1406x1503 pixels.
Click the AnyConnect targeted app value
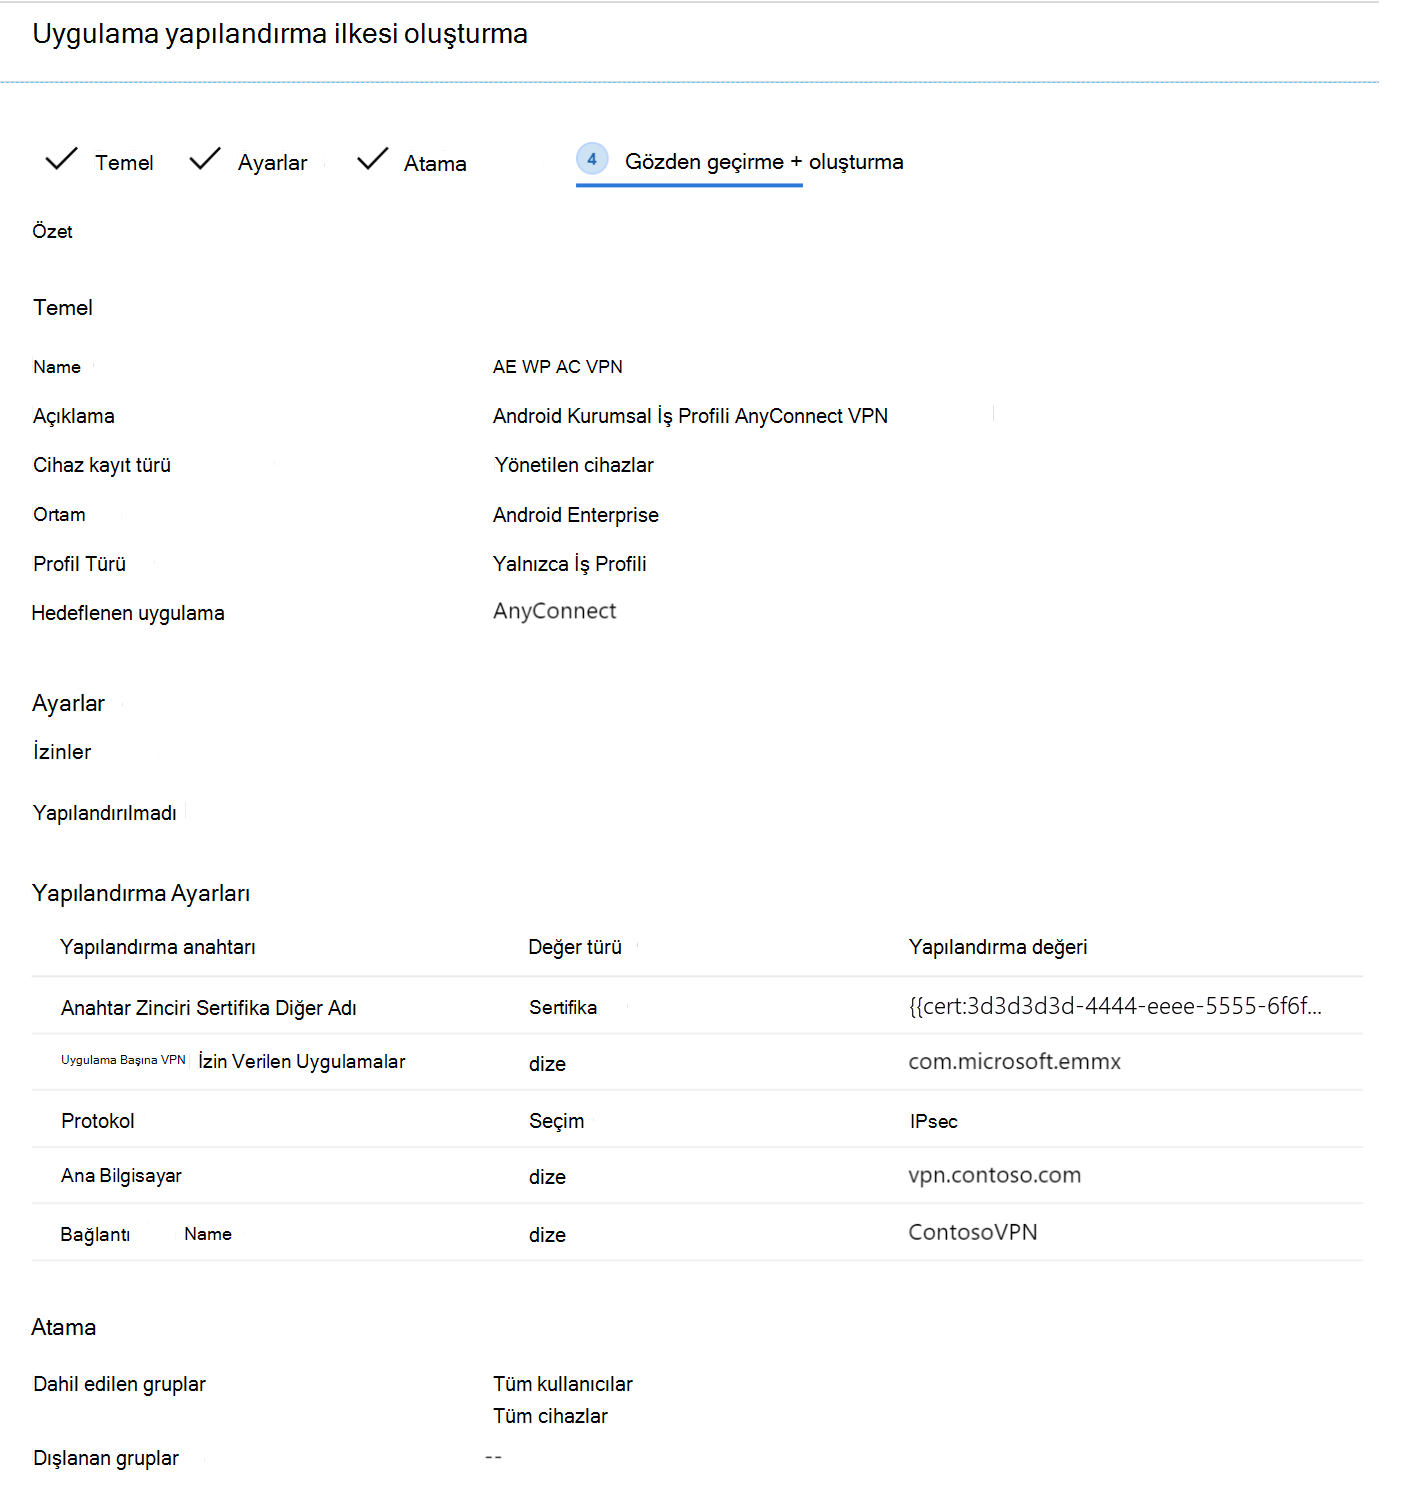[x=554, y=611]
